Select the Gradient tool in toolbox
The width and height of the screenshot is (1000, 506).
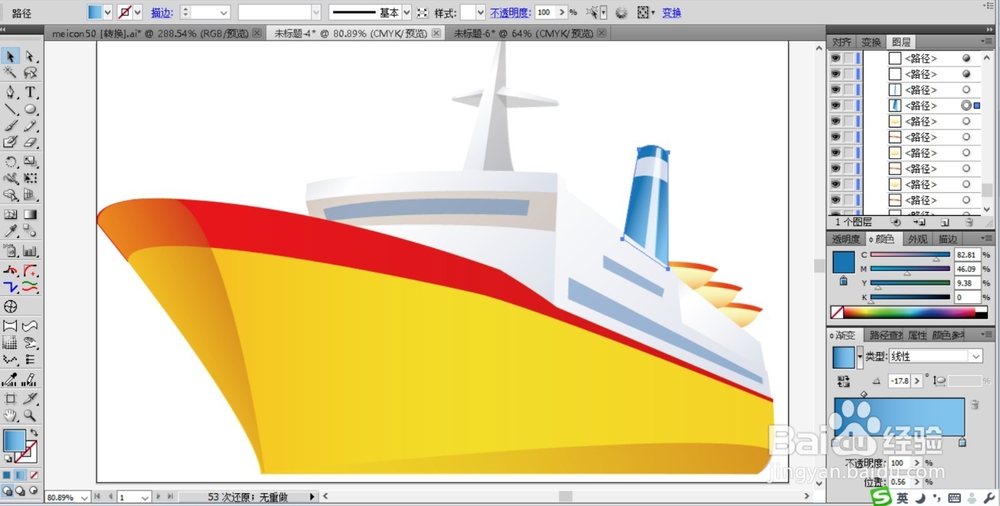click(x=30, y=214)
